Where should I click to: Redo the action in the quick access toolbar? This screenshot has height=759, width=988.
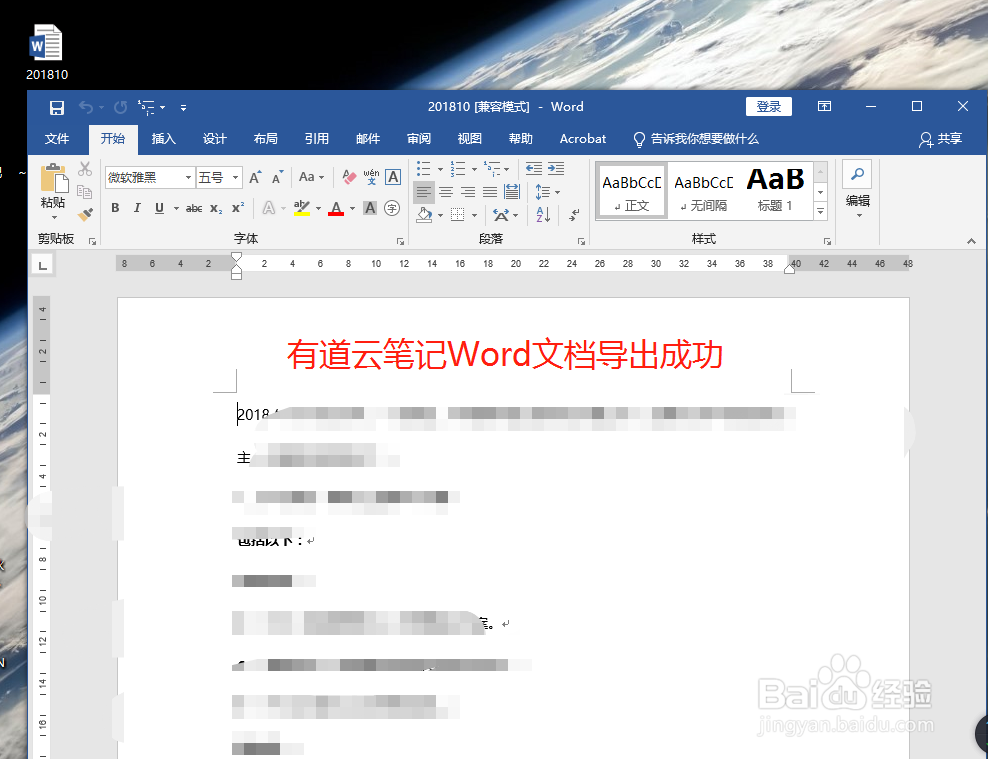(120, 108)
